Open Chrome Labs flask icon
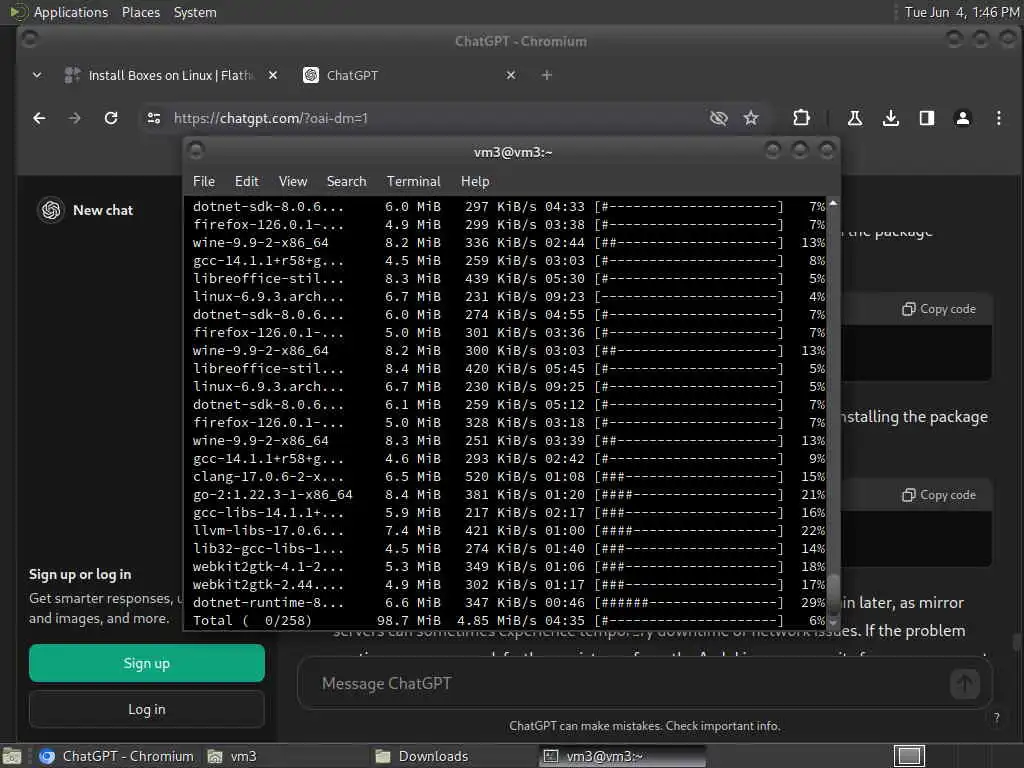The width and height of the screenshot is (1024, 768). [x=854, y=118]
